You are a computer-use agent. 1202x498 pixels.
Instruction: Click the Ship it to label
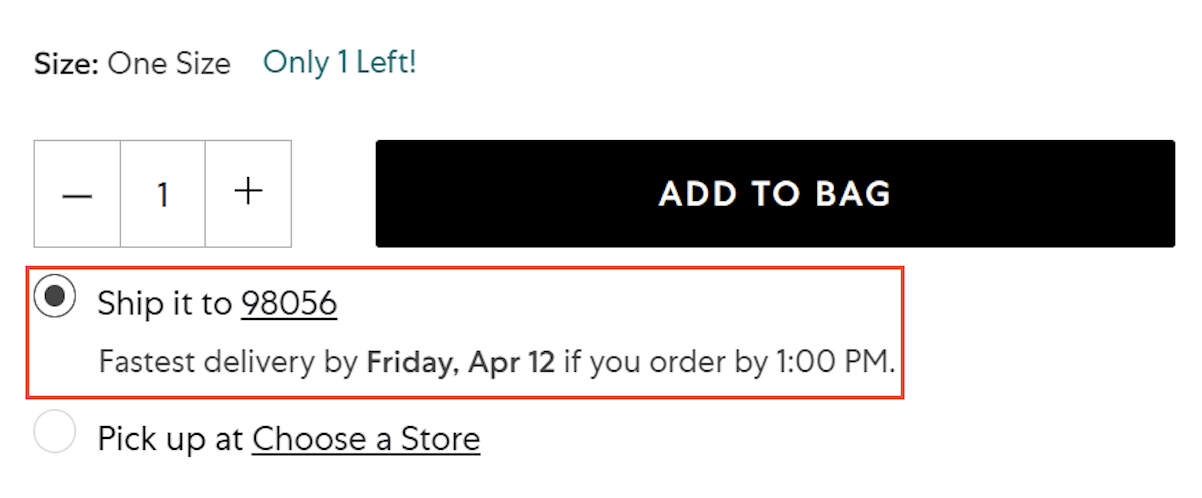[164, 304]
